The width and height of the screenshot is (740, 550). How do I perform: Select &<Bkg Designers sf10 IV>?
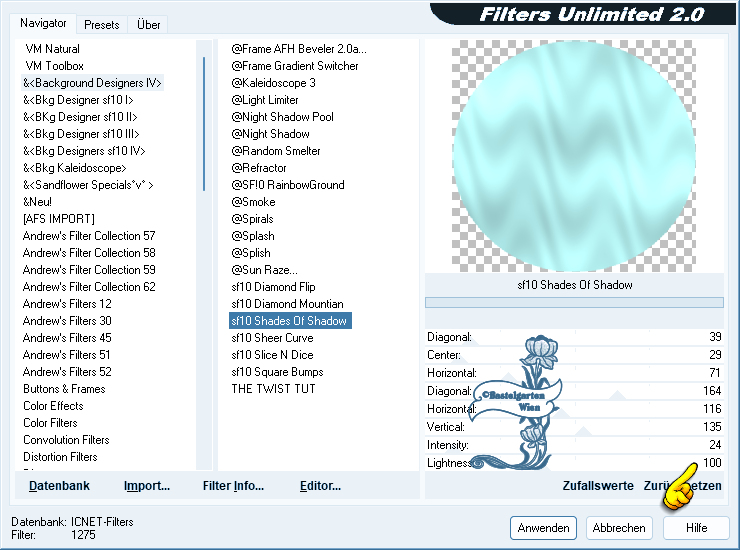[x=84, y=151]
